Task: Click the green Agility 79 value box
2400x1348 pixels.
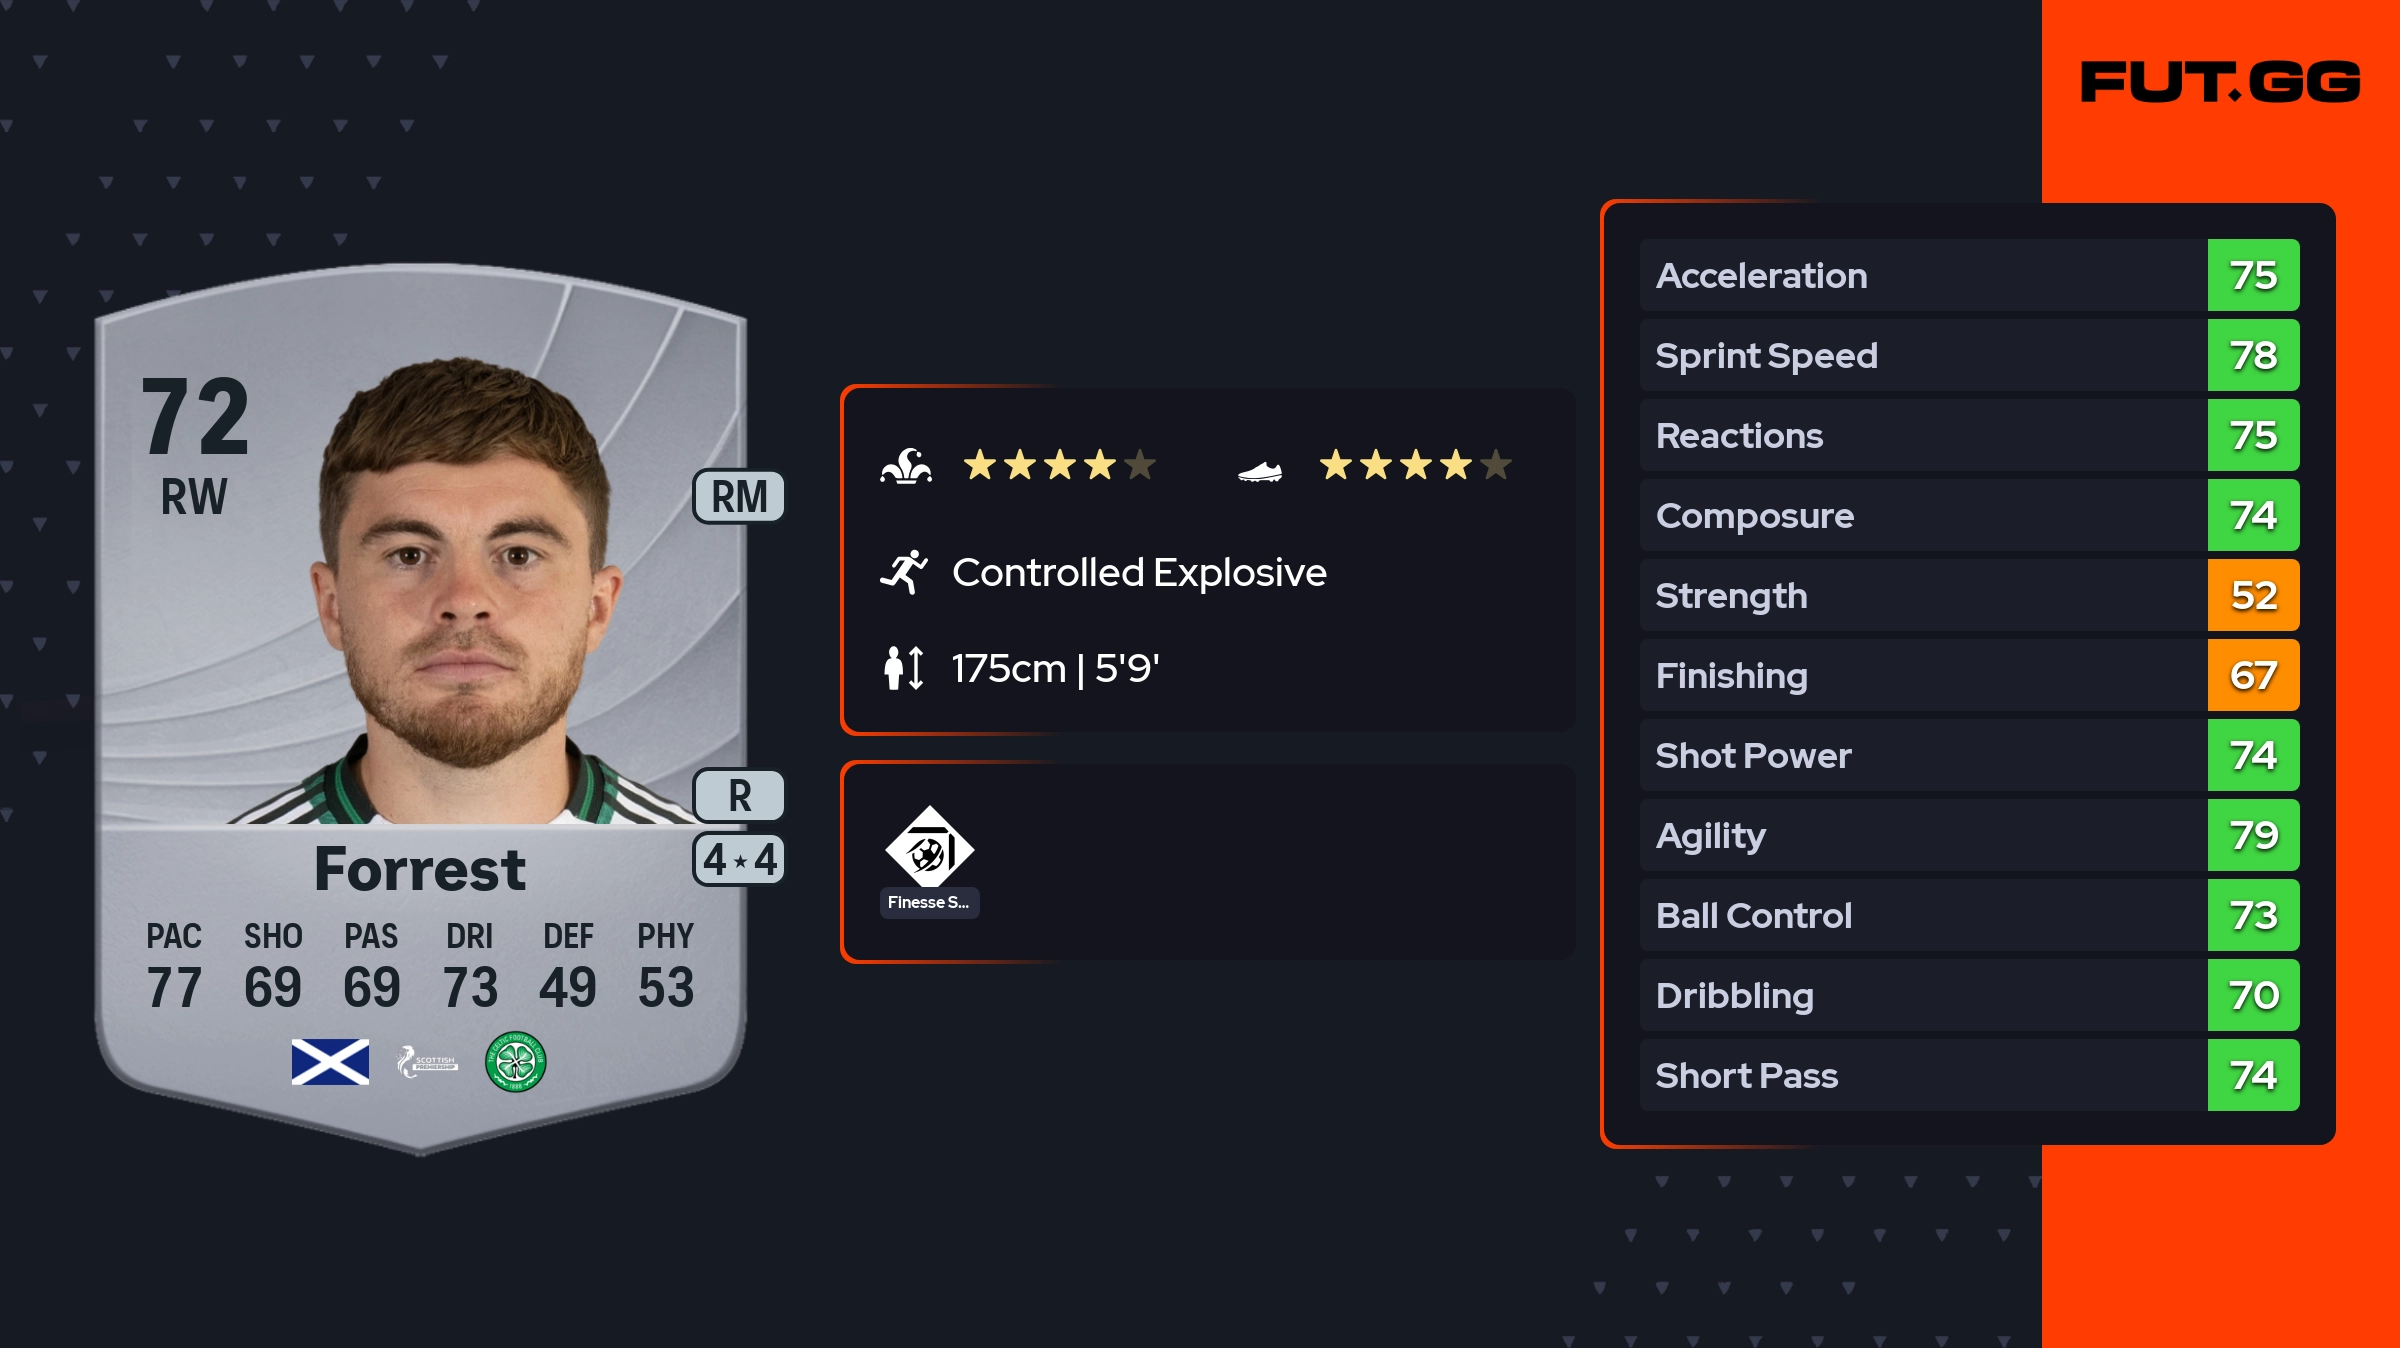Action: coord(2253,836)
